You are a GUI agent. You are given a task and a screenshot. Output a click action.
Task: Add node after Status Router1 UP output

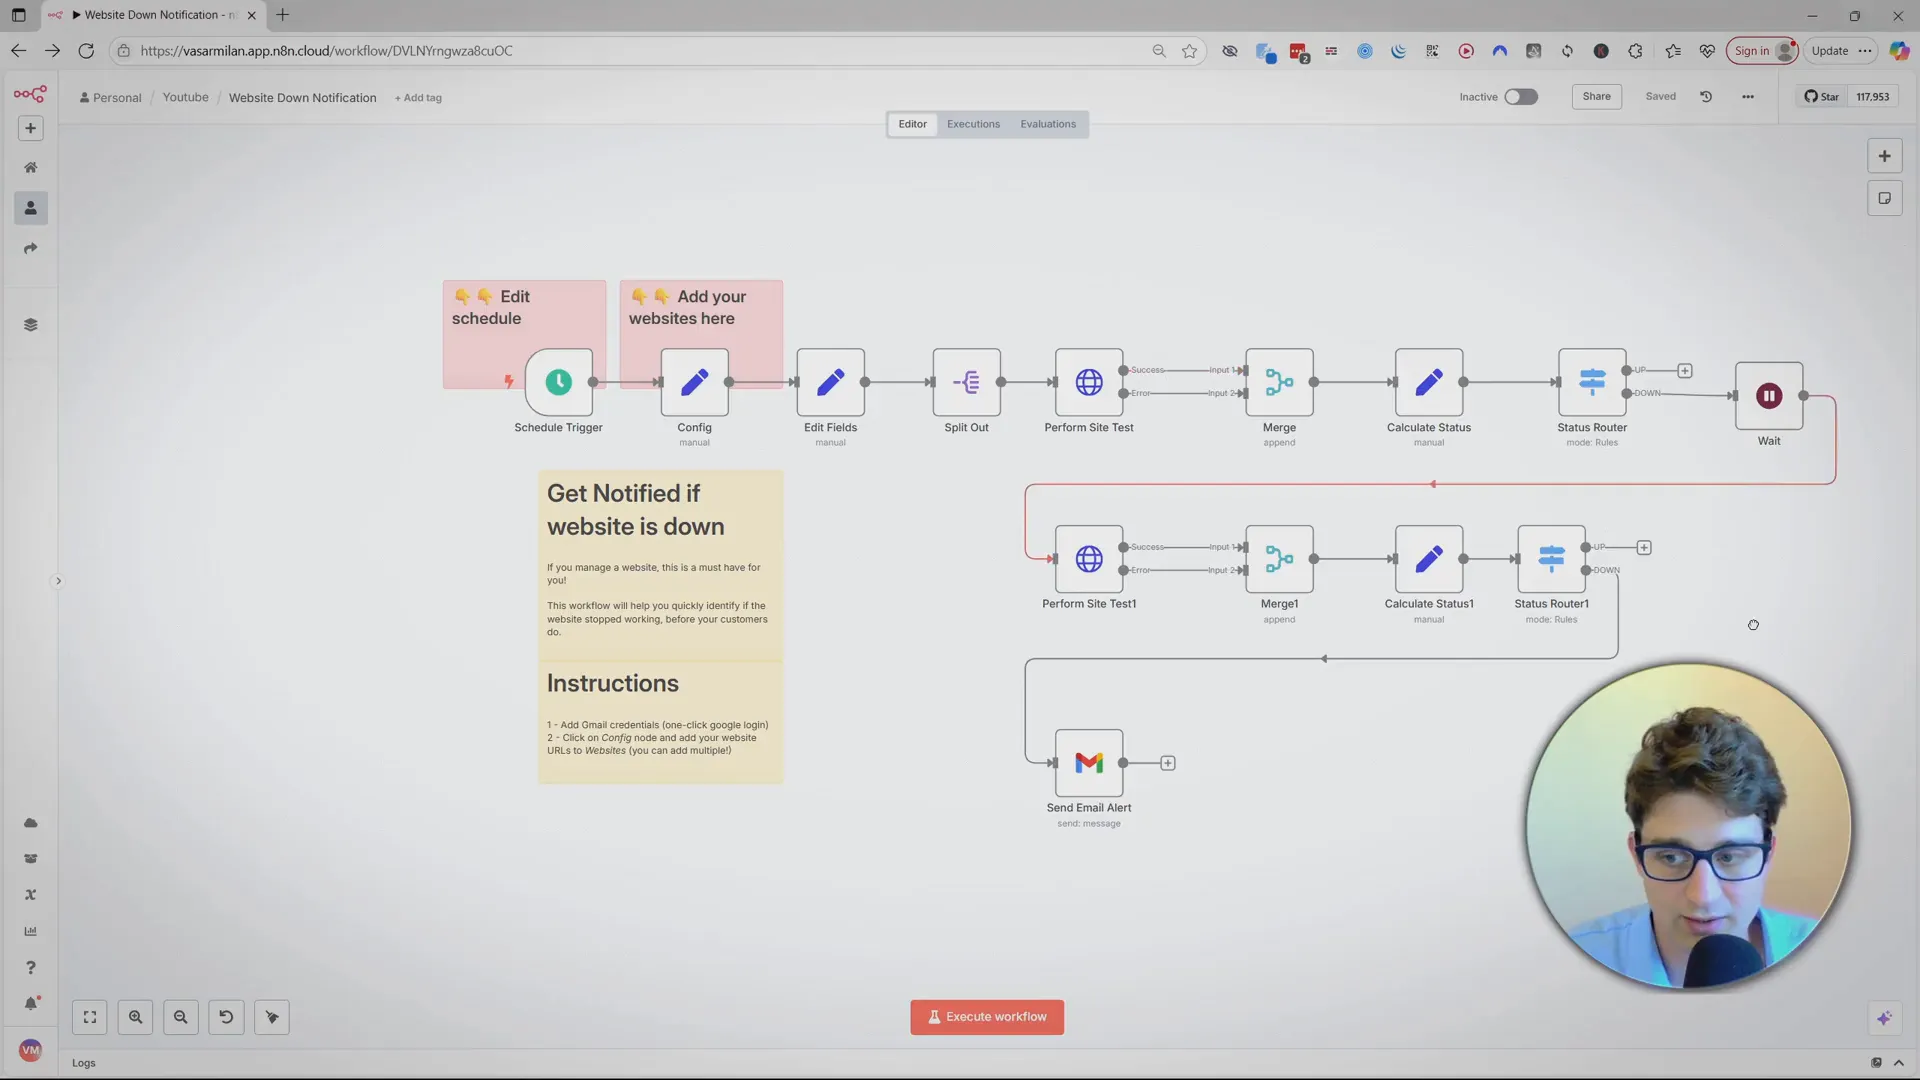[x=1644, y=548]
